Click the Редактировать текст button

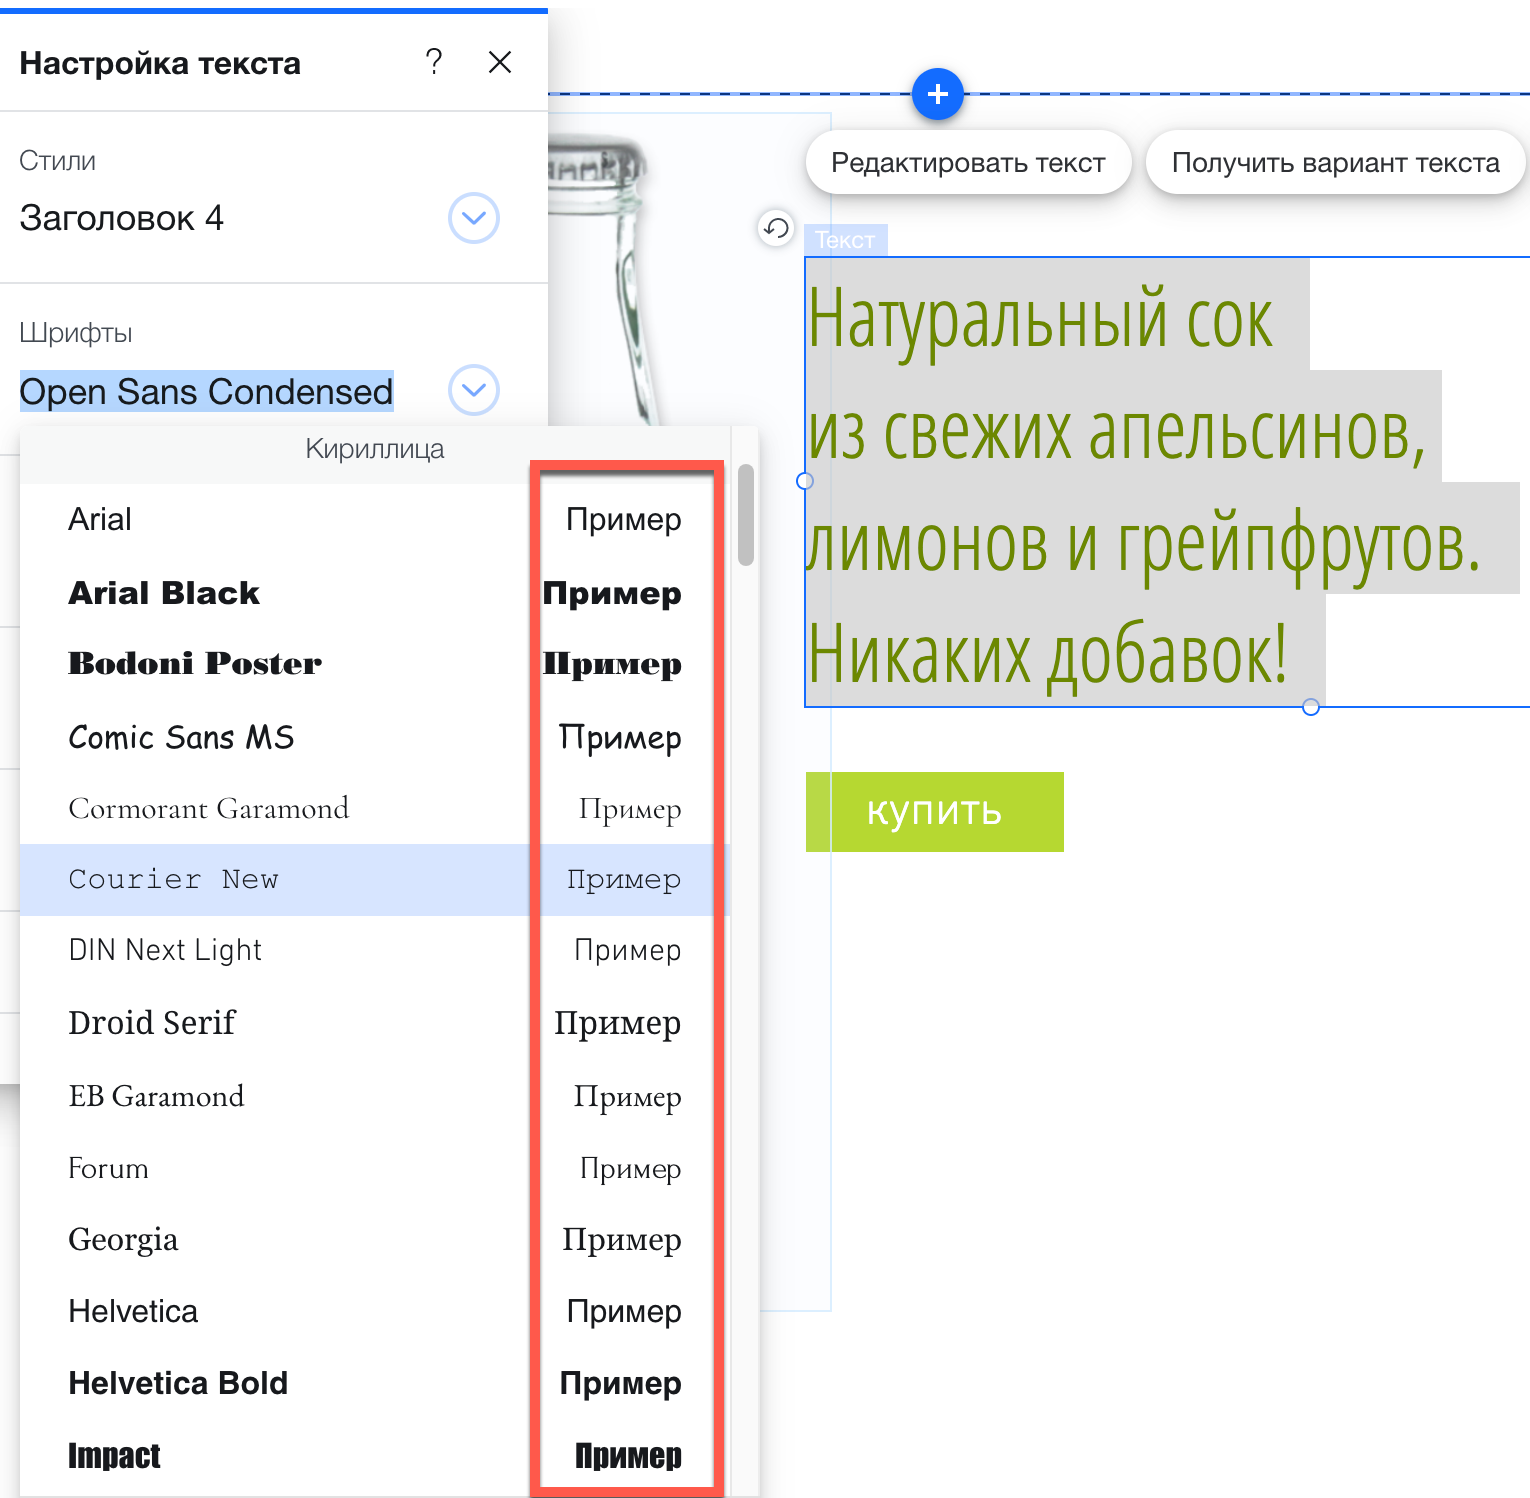pos(967,163)
